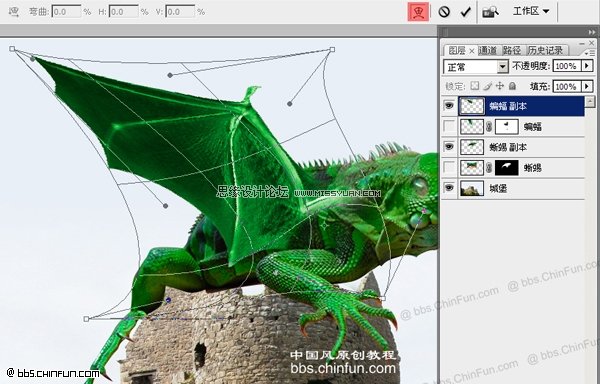Select the 蜥蜴 layer name
The height and width of the screenshot is (384, 600).
point(533,168)
